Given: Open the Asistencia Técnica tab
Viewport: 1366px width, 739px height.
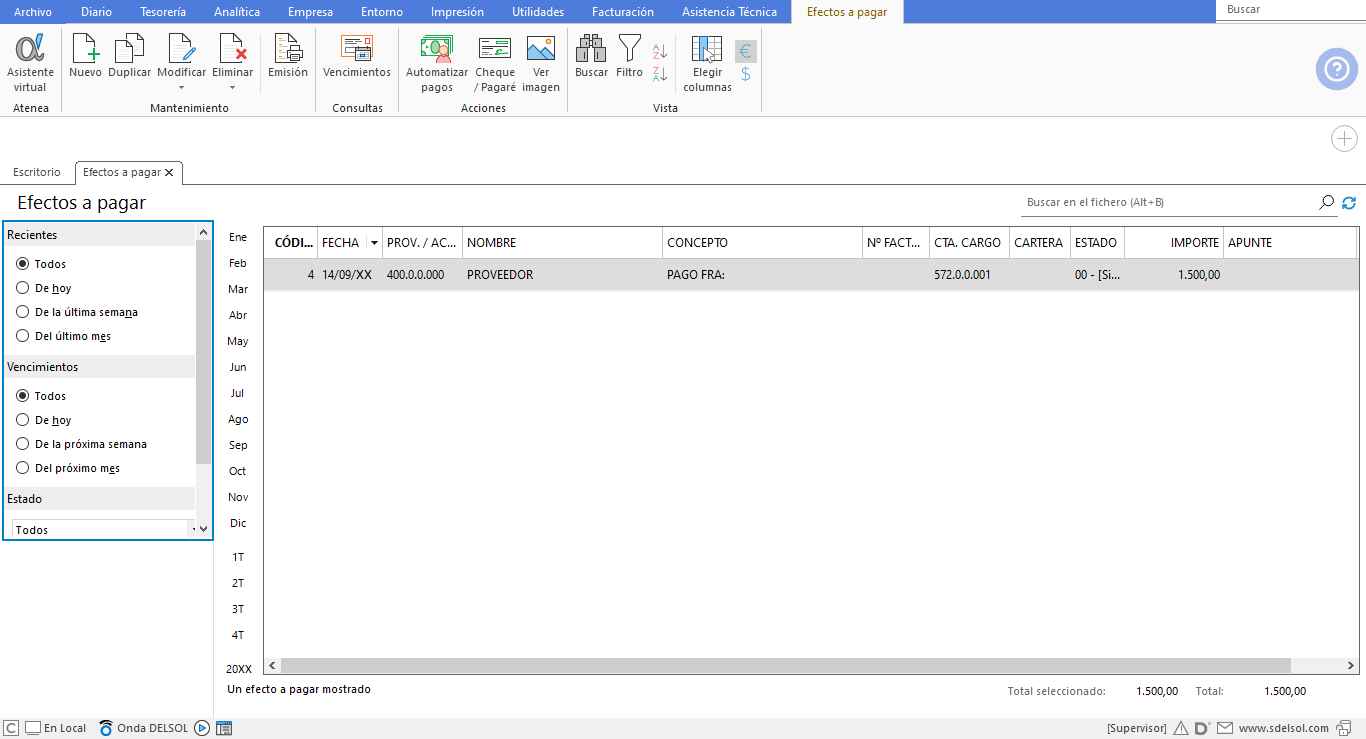Looking at the screenshot, I should tap(729, 12).
